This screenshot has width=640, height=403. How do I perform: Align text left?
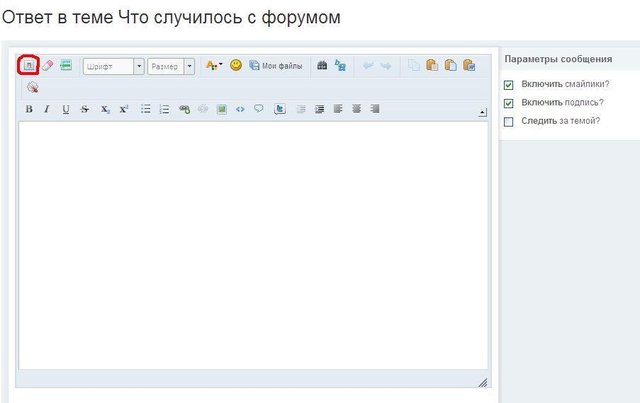(338, 109)
